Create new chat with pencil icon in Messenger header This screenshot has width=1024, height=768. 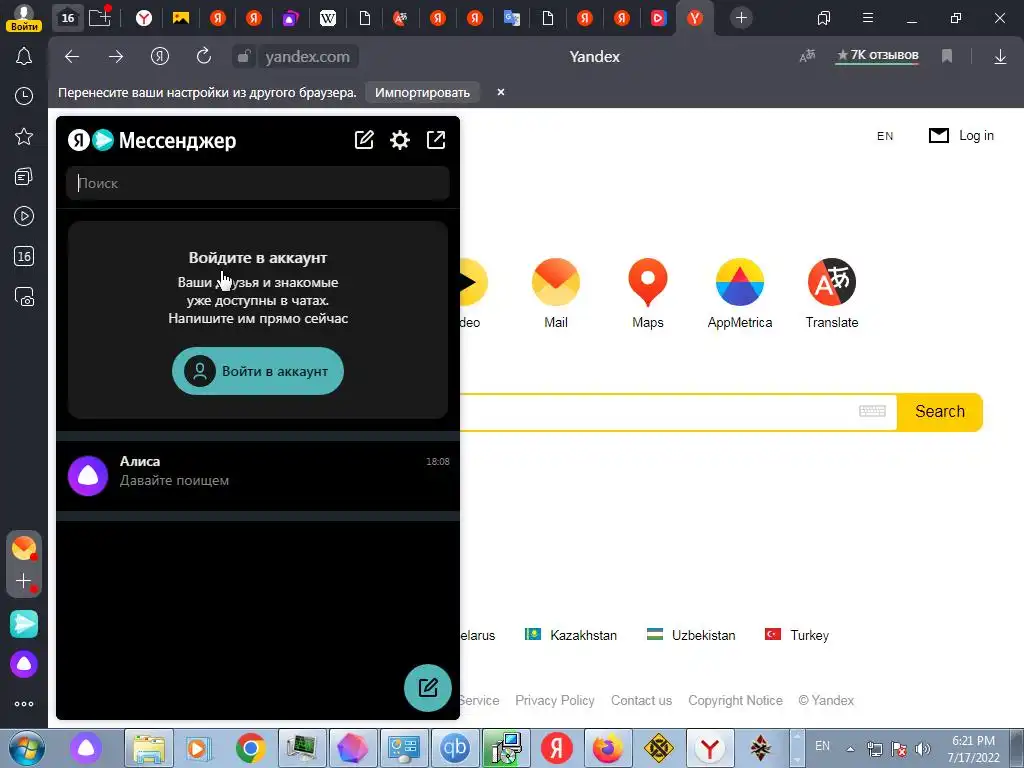coord(364,140)
